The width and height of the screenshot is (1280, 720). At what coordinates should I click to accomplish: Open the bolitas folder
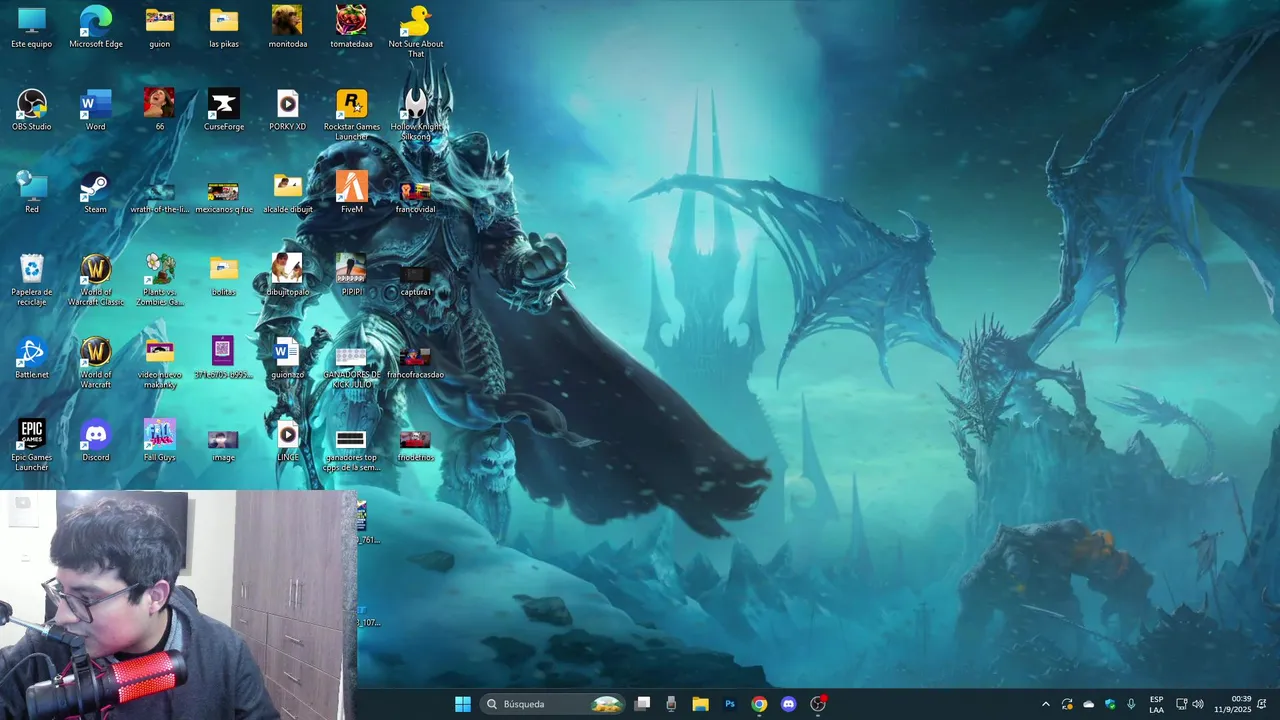[x=224, y=275]
